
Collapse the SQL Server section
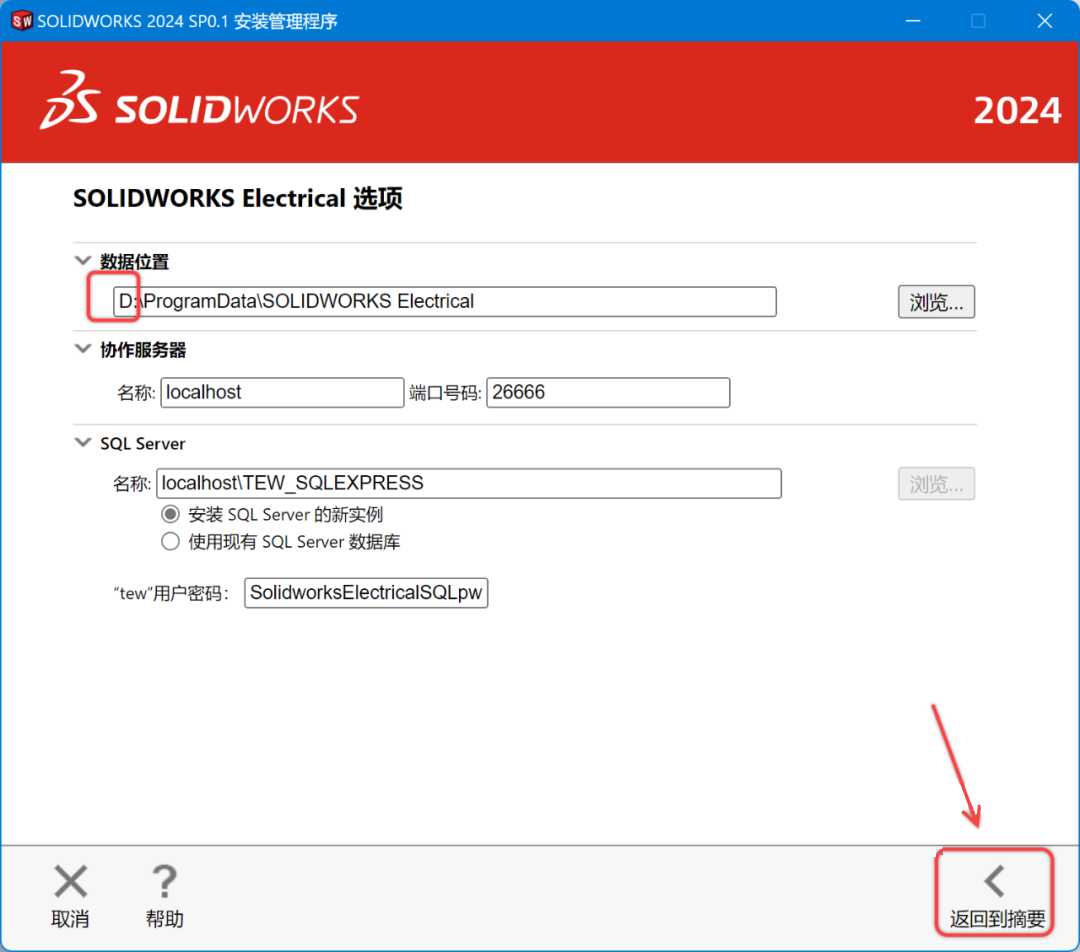click(83, 443)
